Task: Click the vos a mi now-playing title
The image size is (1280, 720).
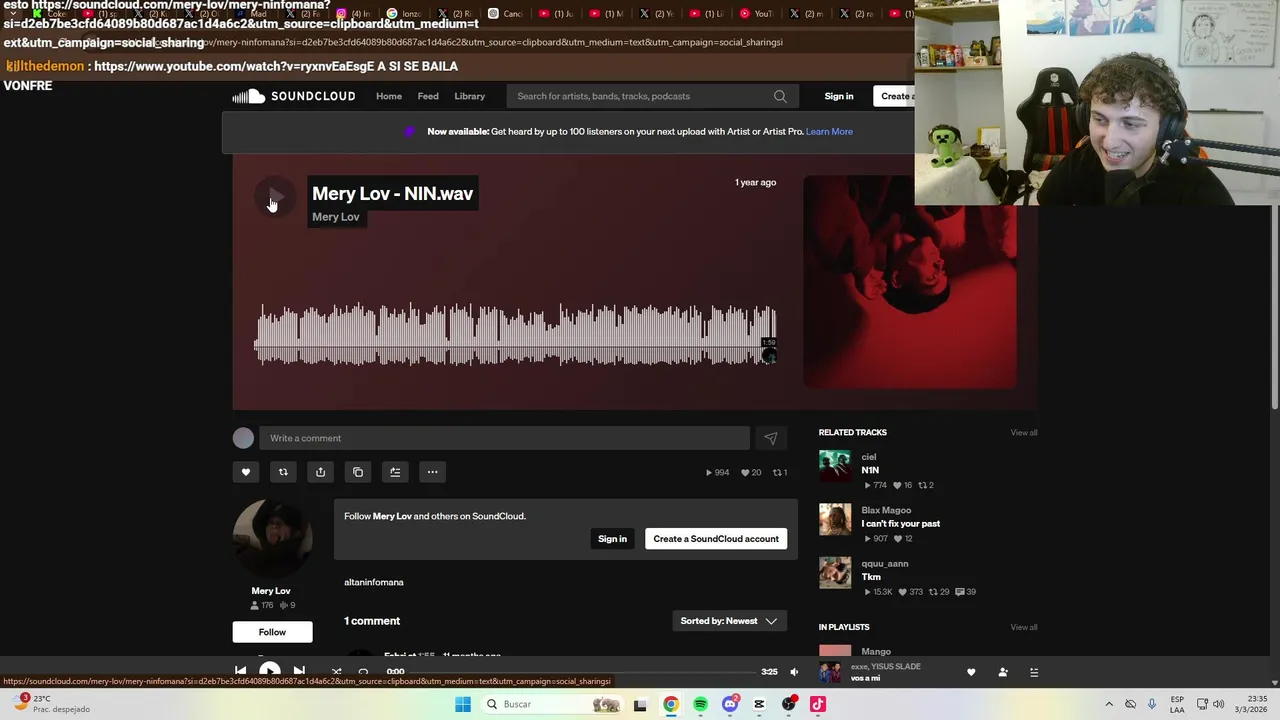Action: 866,678
